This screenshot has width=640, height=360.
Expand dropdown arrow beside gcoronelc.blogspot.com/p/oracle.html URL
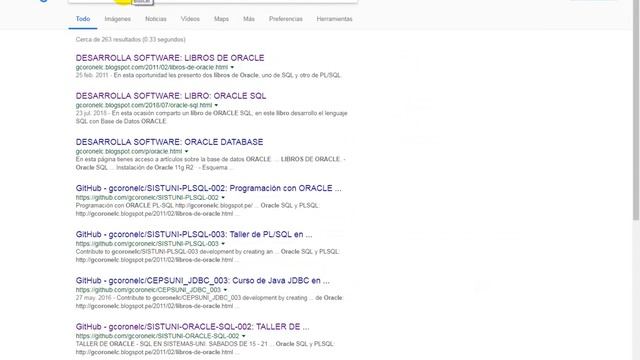[x=187, y=151]
